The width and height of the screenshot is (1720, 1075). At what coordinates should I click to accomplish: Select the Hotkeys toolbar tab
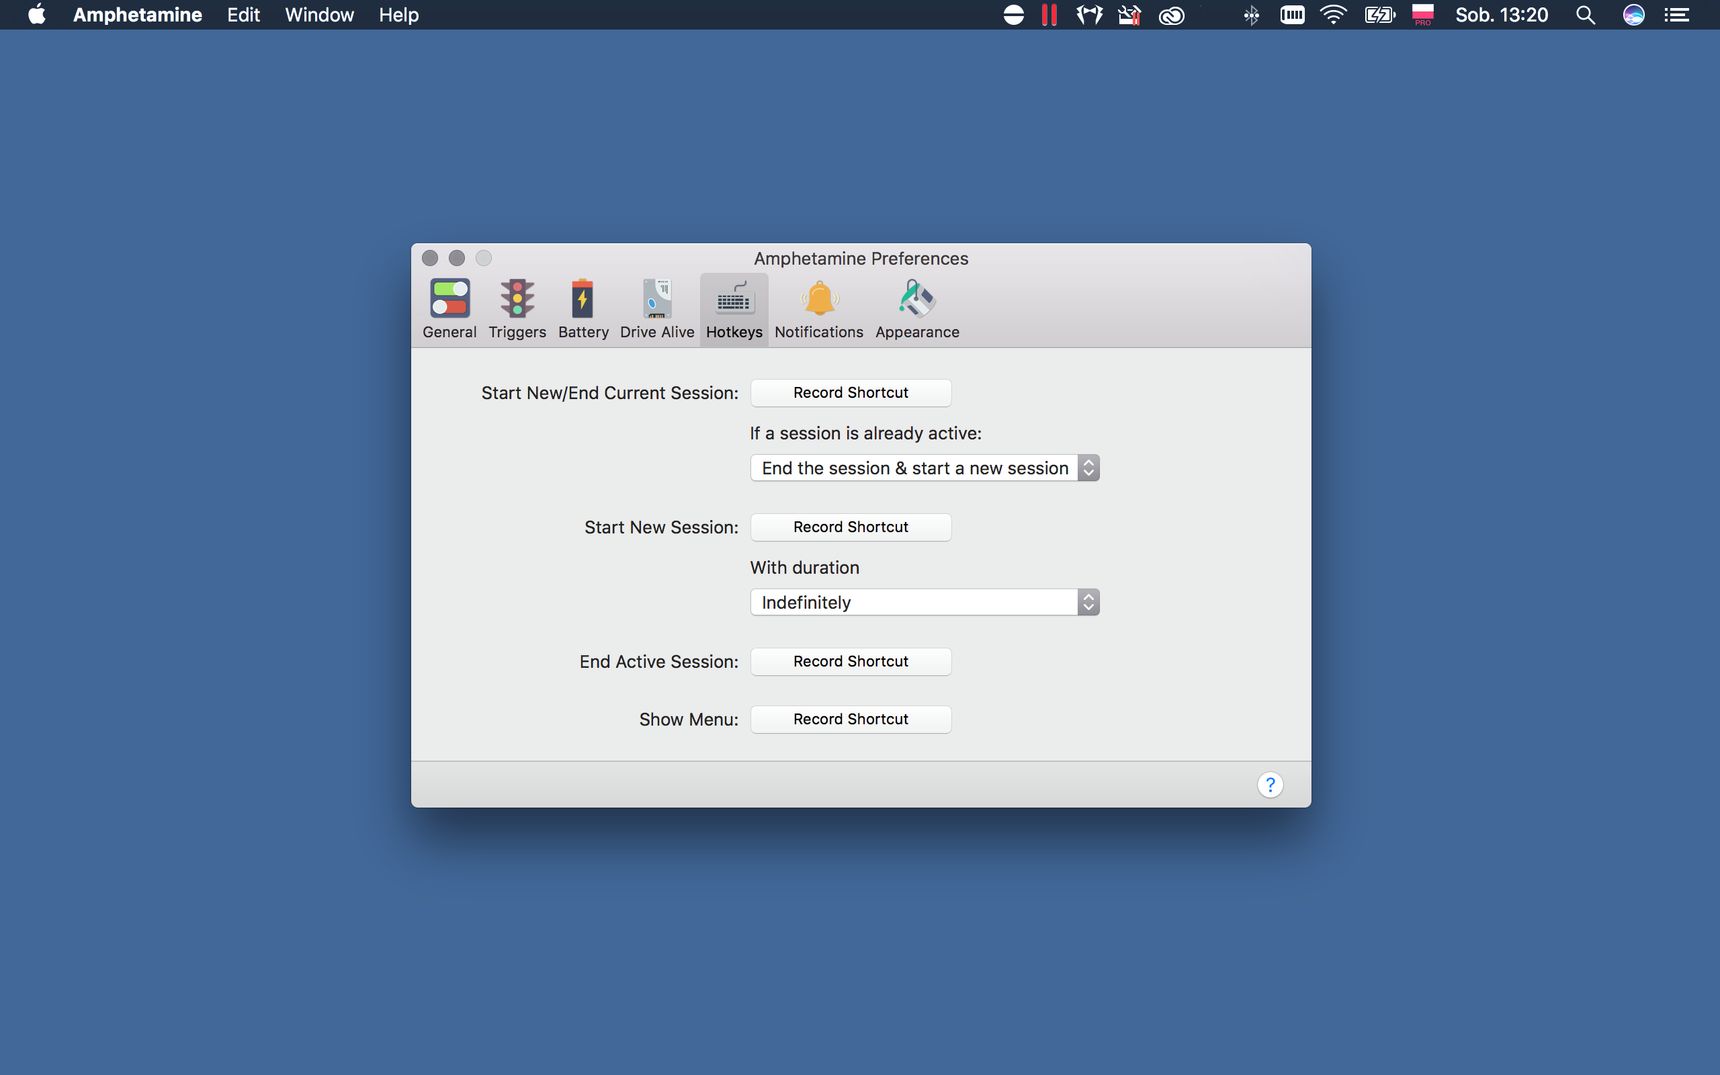(x=734, y=310)
